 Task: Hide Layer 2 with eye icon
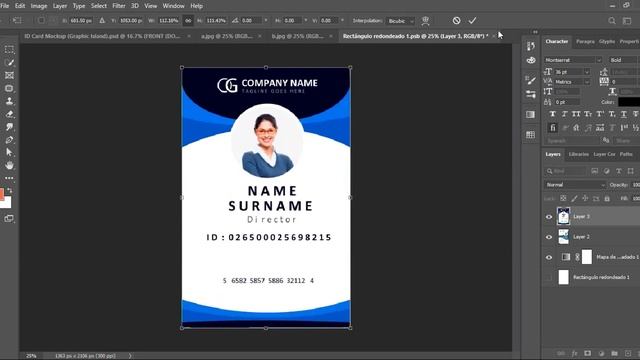tap(549, 237)
